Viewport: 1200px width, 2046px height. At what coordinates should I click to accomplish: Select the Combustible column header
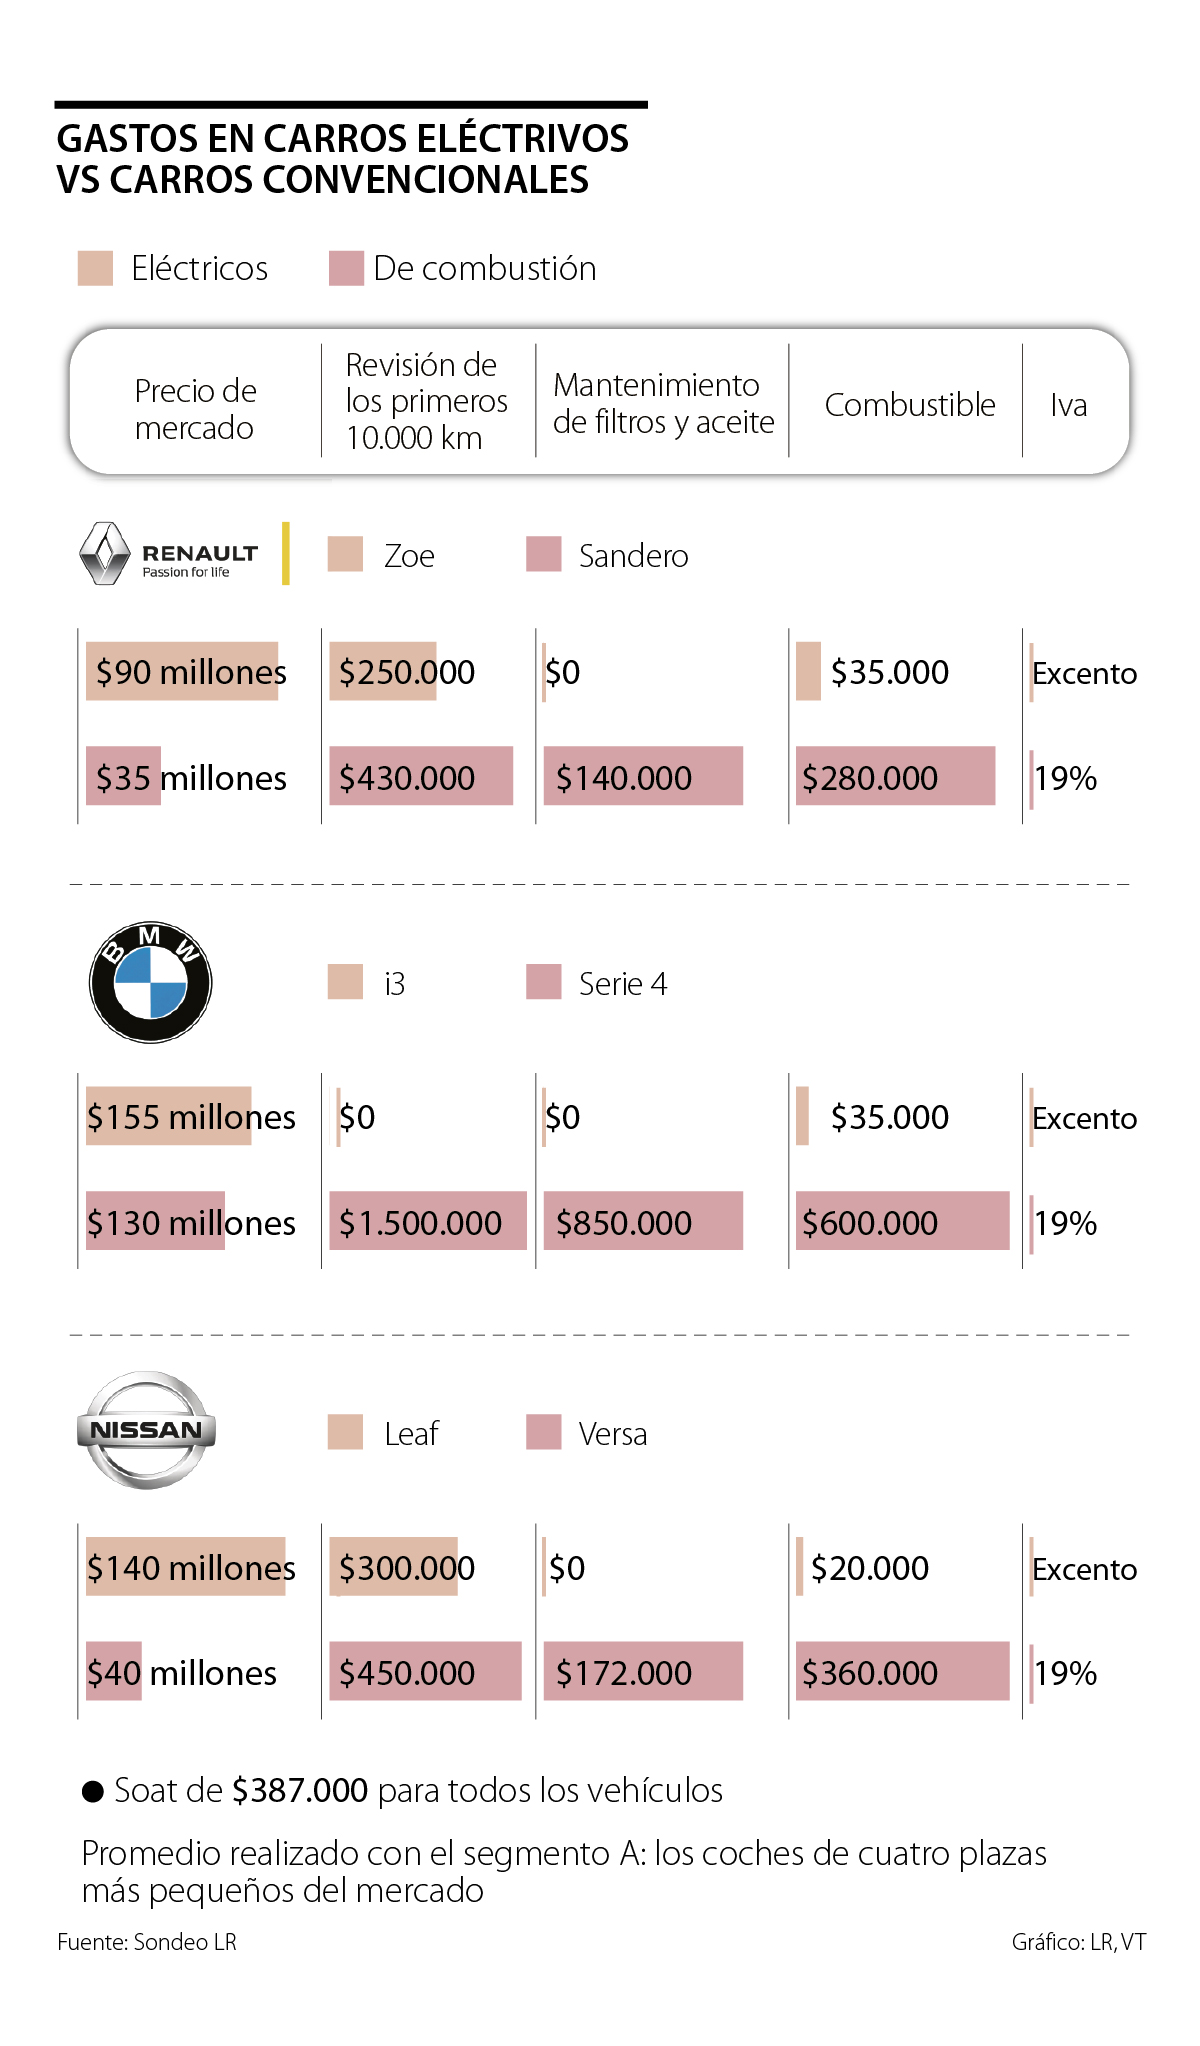pyautogui.click(x=909, y=405)
